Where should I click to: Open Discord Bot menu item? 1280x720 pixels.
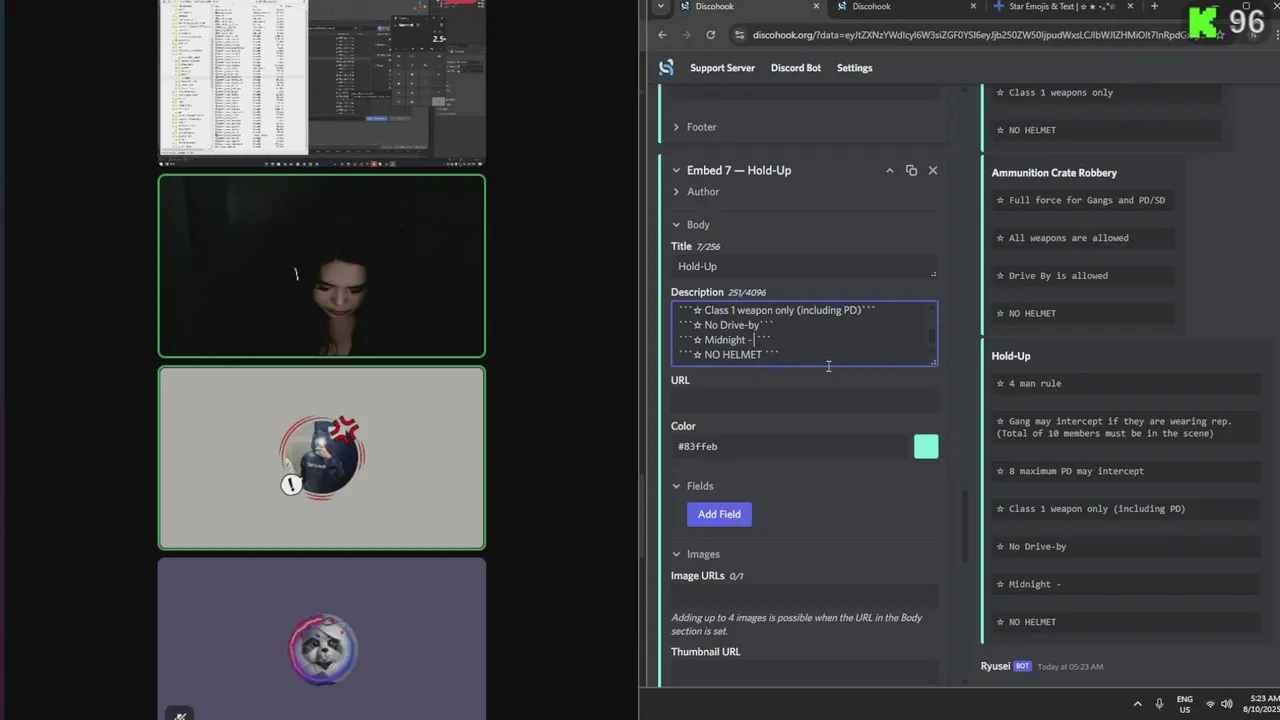(796, 68)
